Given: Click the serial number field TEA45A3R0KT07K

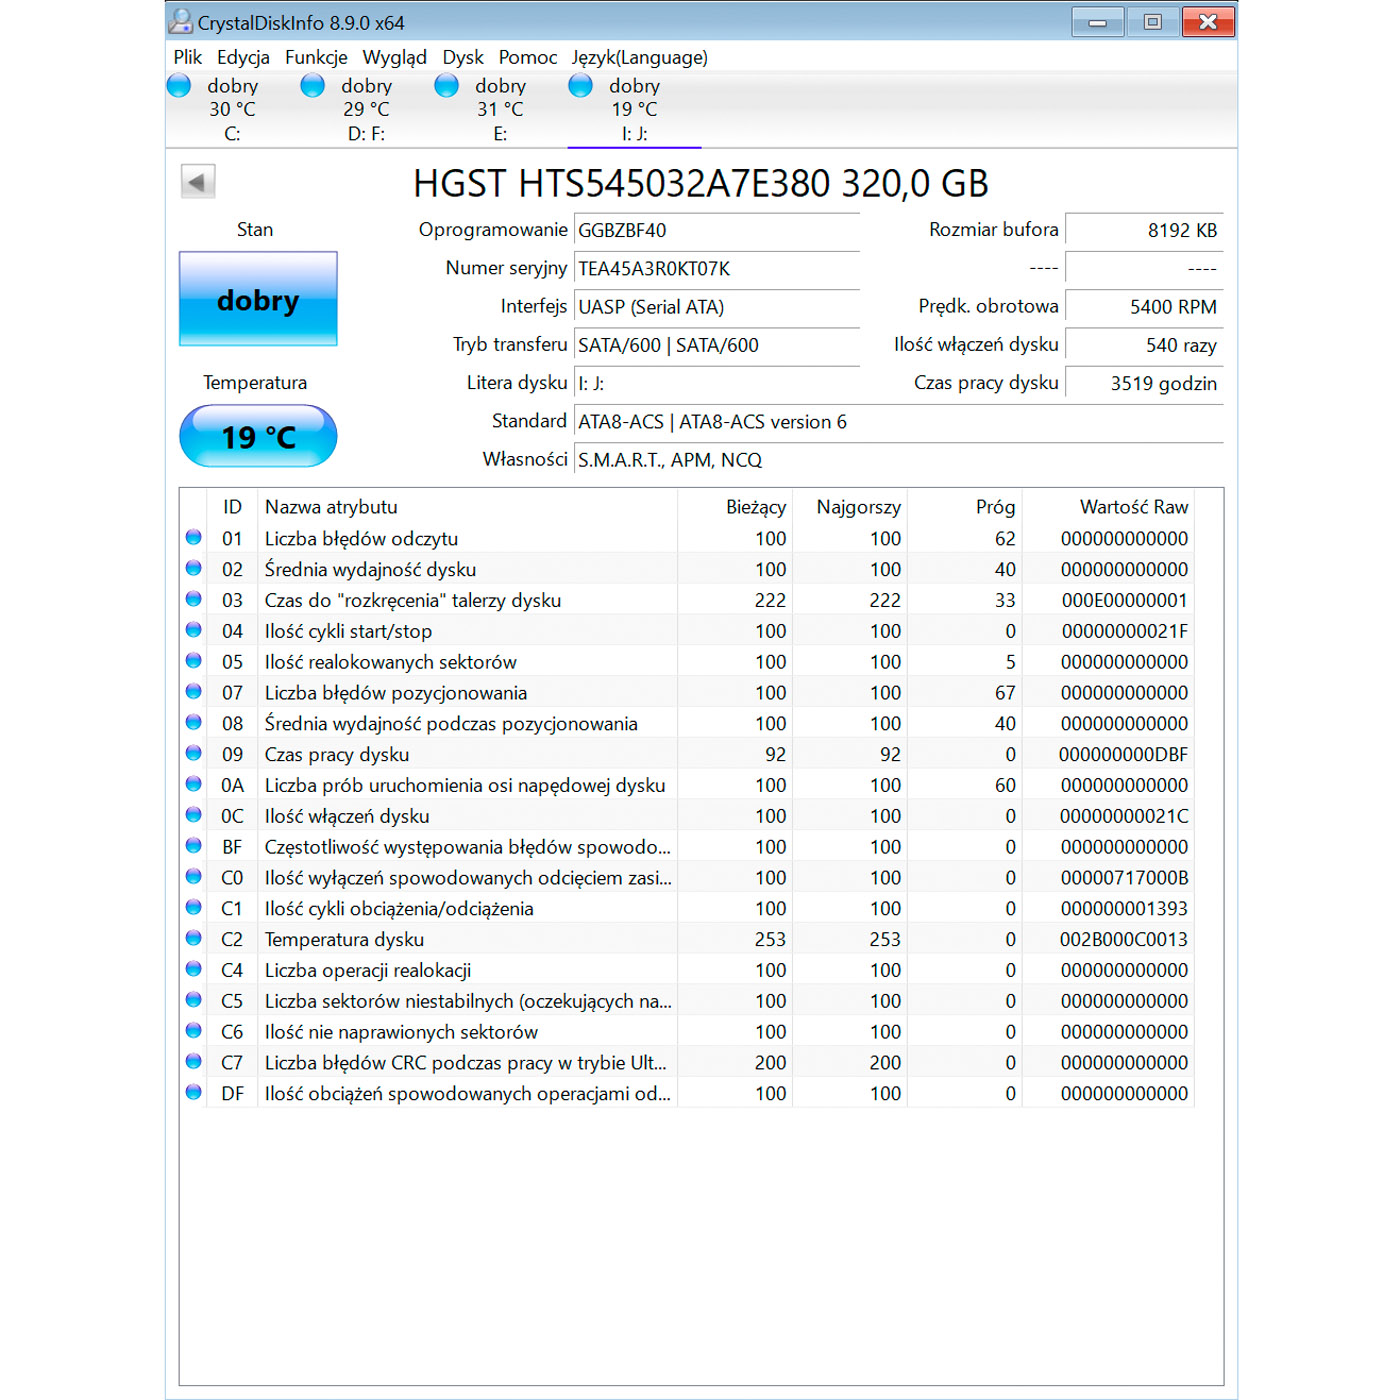Looking at the screenshot, I should pos(717,268).
